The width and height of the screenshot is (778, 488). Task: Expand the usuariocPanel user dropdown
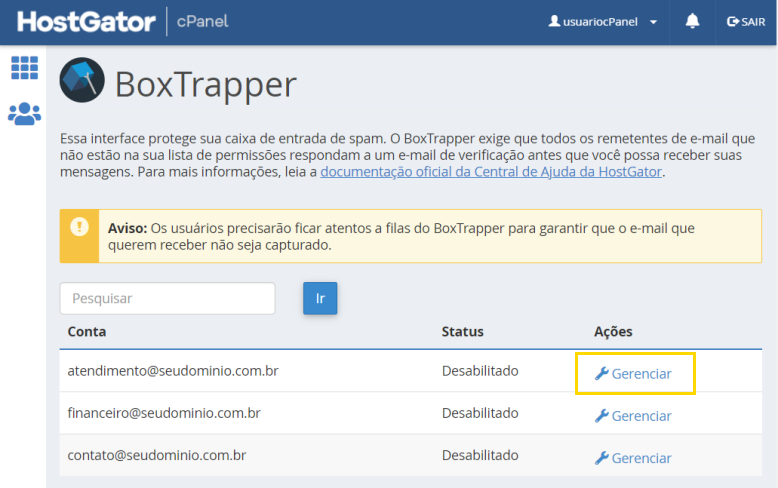[603, 22]
